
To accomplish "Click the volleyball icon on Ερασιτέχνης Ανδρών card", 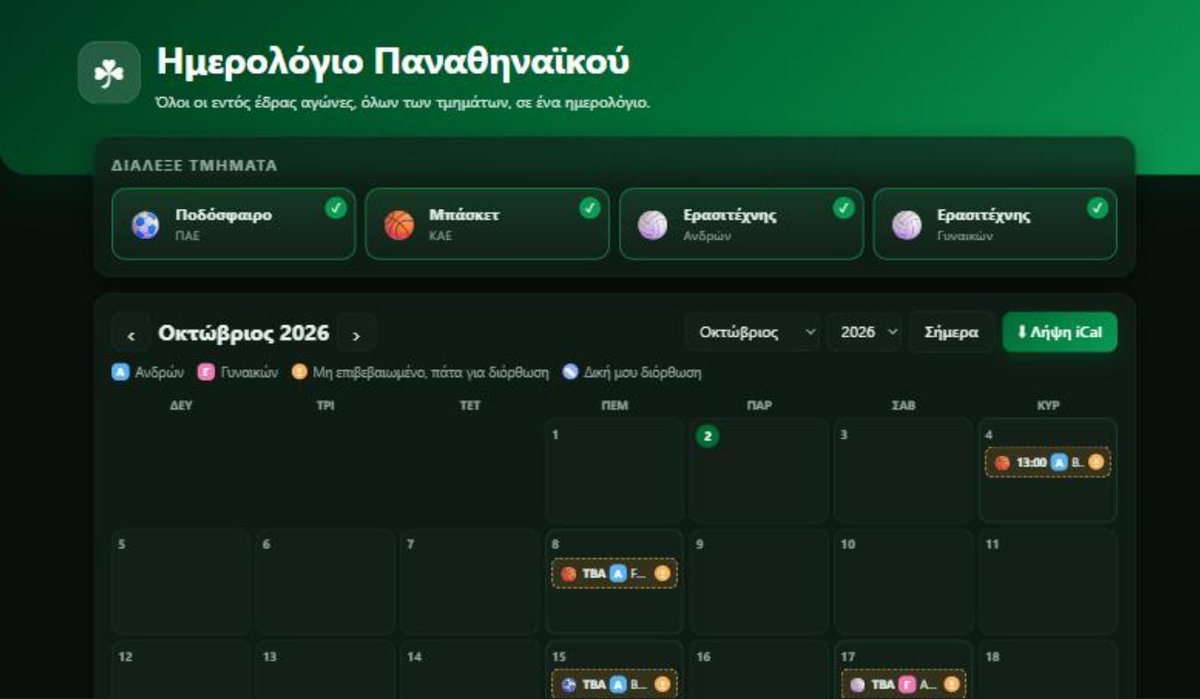I will (653, 225).
